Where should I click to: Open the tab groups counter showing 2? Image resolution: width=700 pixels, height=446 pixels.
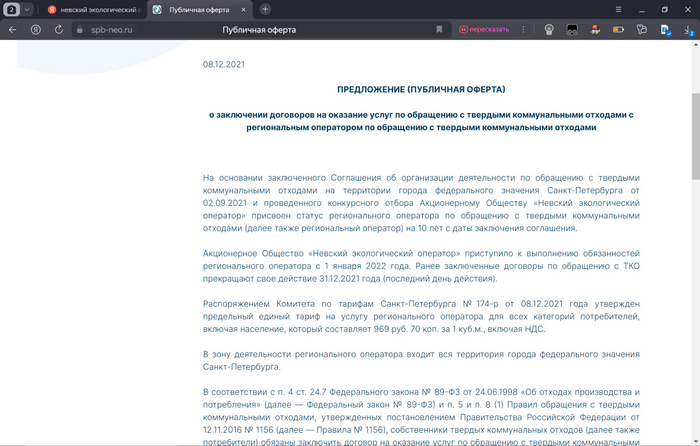[12, 9]
